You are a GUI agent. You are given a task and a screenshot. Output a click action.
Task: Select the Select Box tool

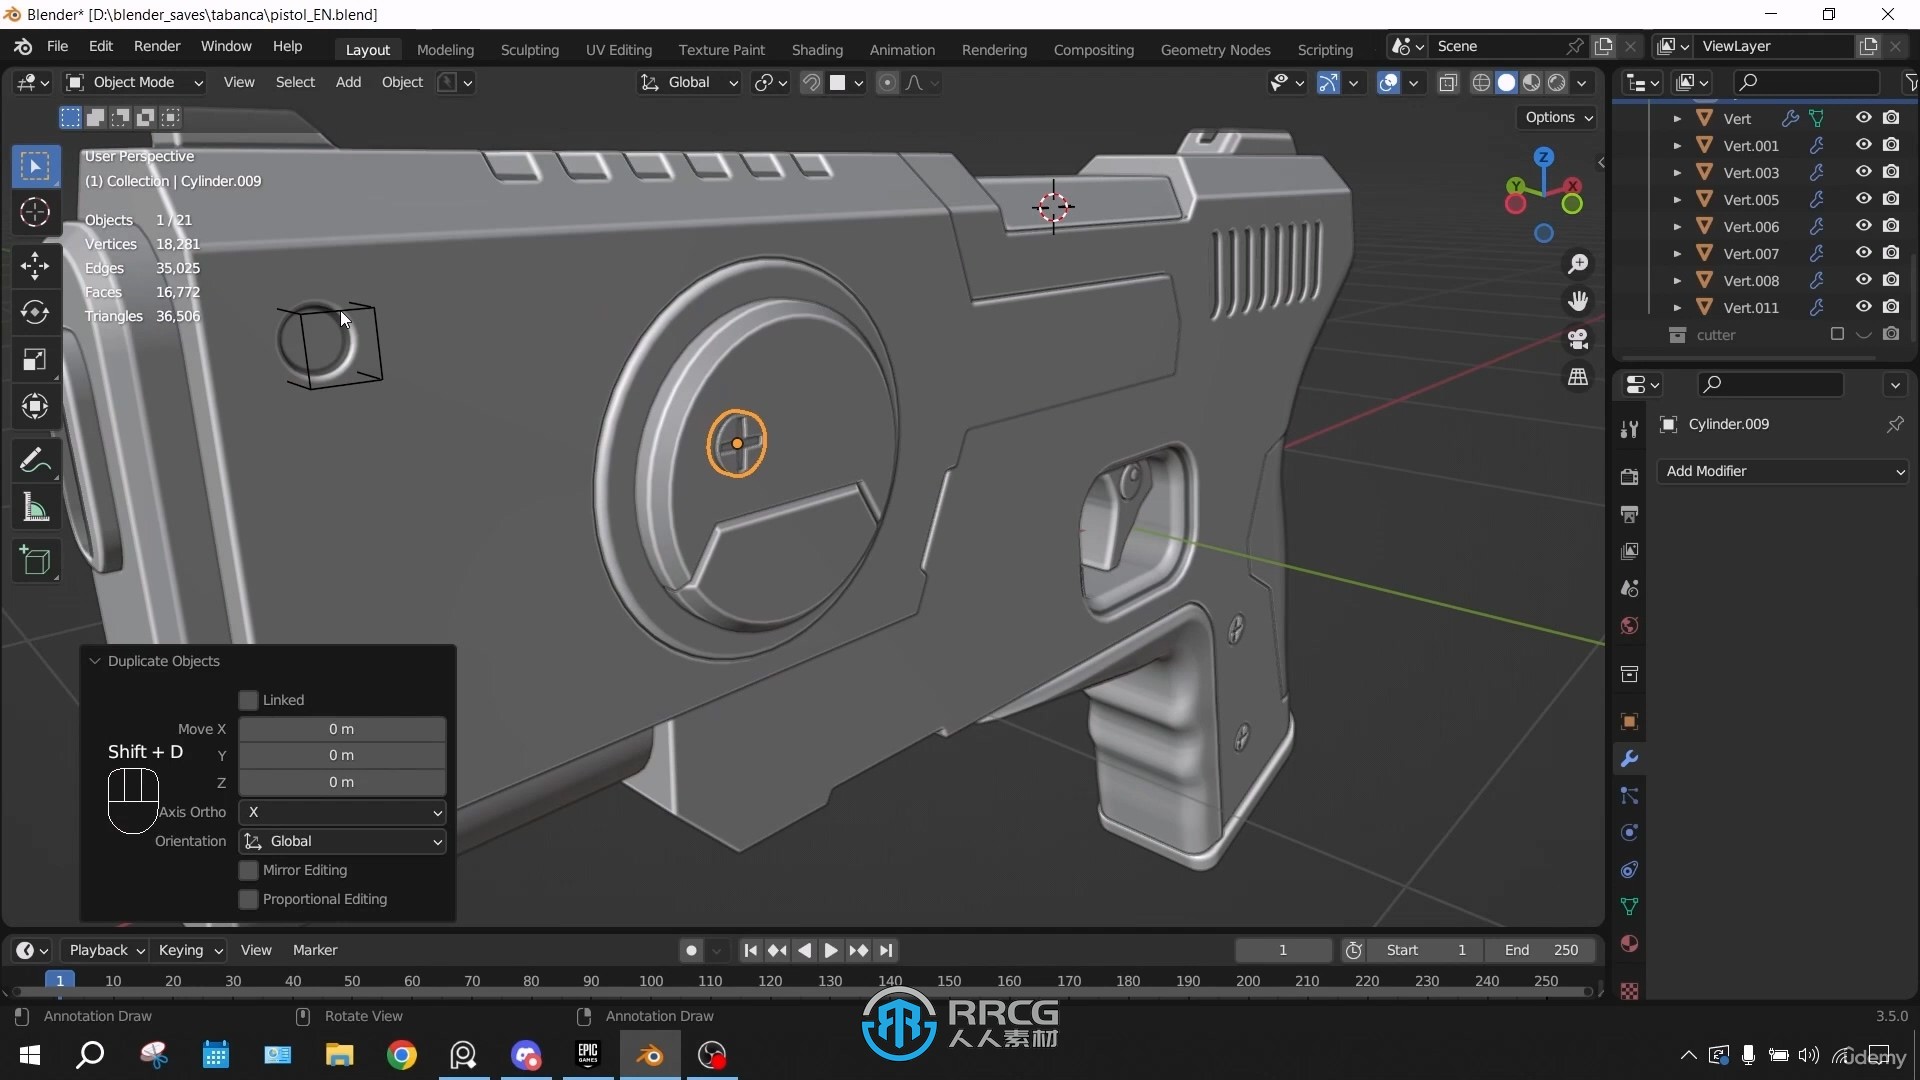tap(35, 166)
